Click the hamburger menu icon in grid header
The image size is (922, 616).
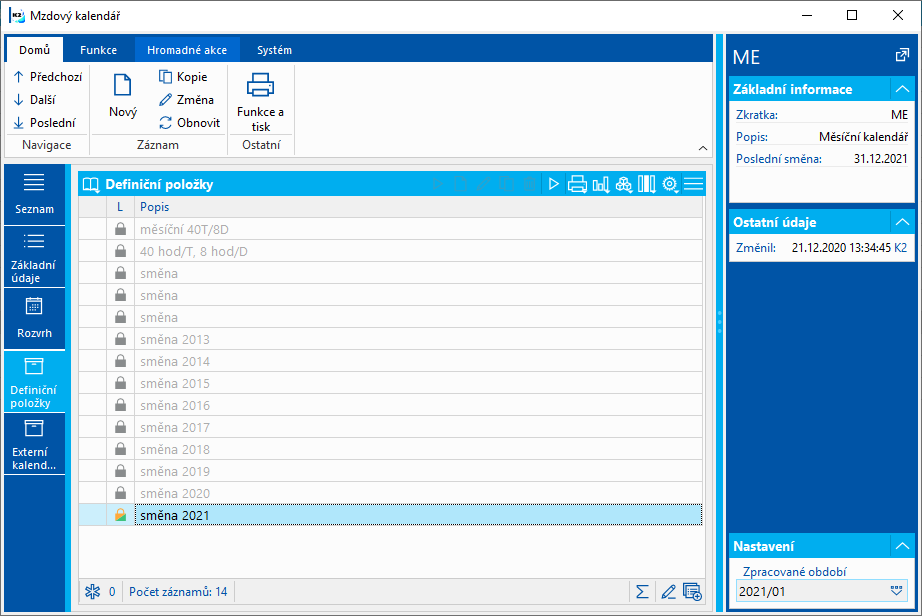(x=694, y=184)
